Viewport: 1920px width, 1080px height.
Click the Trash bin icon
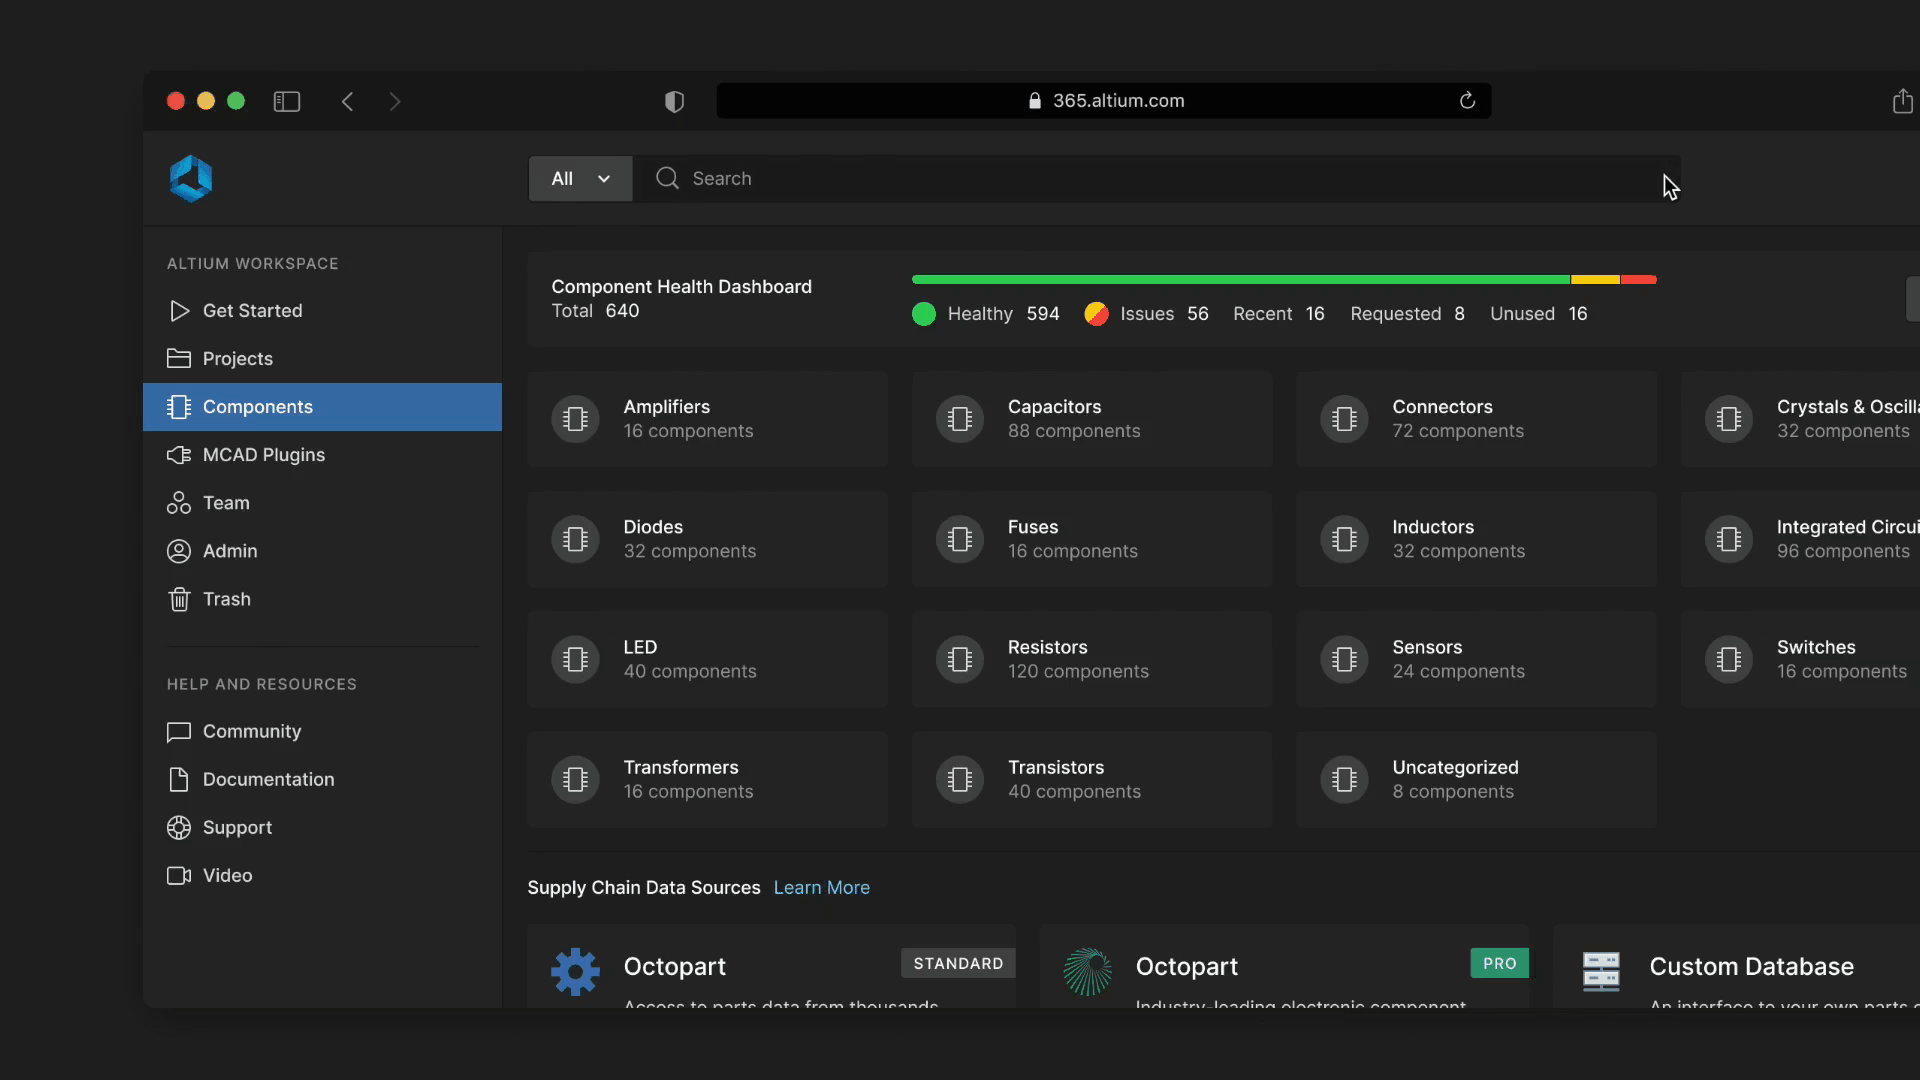coord(179,599)
